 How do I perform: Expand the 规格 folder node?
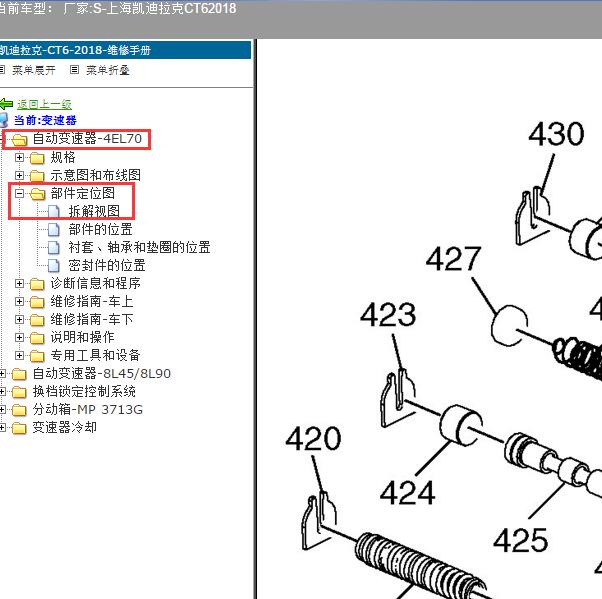tap(19, 157)
